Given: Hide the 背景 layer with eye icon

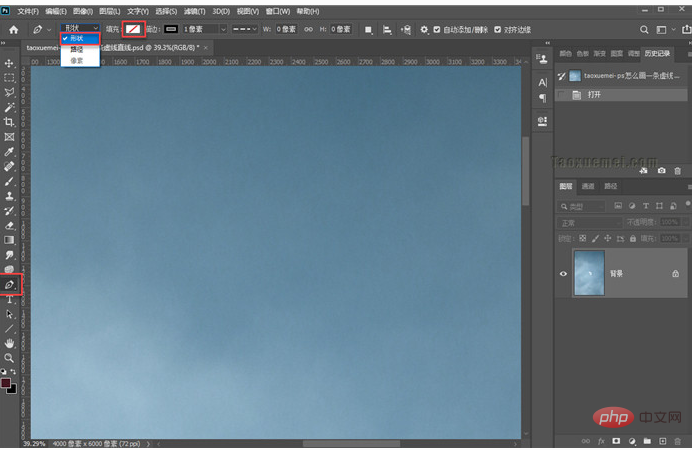Looking at the screenshot, I should tap(564, 273).
